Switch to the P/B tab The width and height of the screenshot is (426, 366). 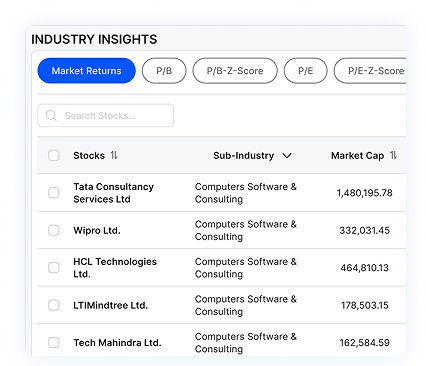click(x=164, y=71)
